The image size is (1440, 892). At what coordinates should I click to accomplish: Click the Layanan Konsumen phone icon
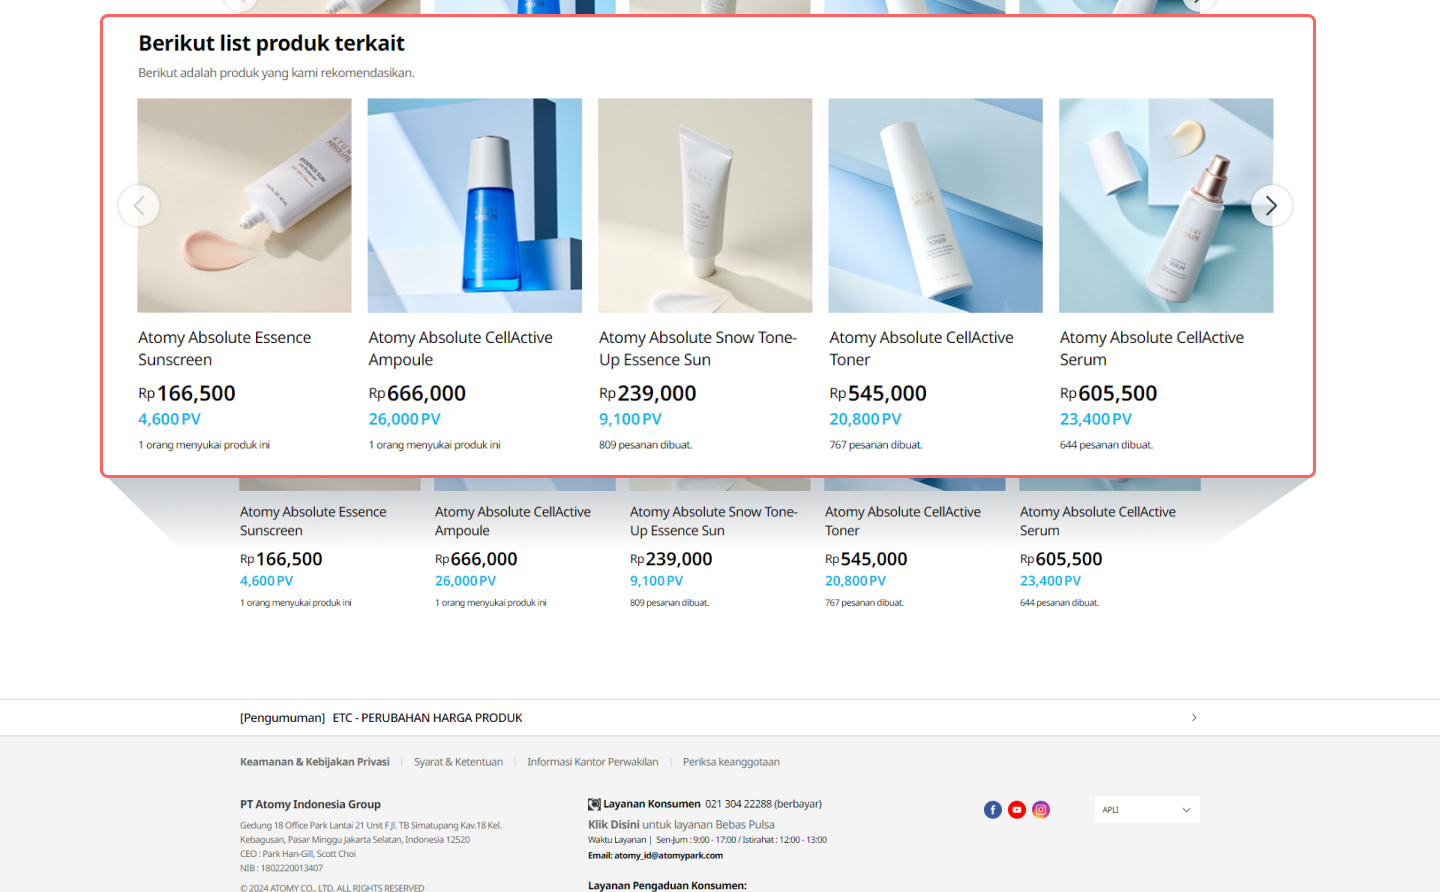(594, 804)
